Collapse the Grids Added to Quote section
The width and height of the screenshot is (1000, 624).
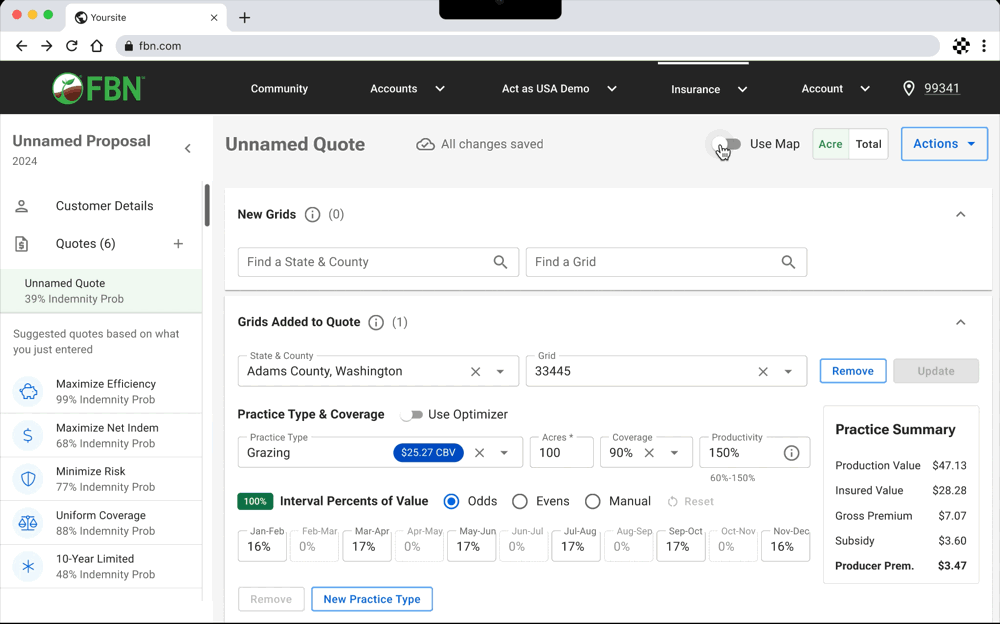pyautogui.click(x=960, y=322)
